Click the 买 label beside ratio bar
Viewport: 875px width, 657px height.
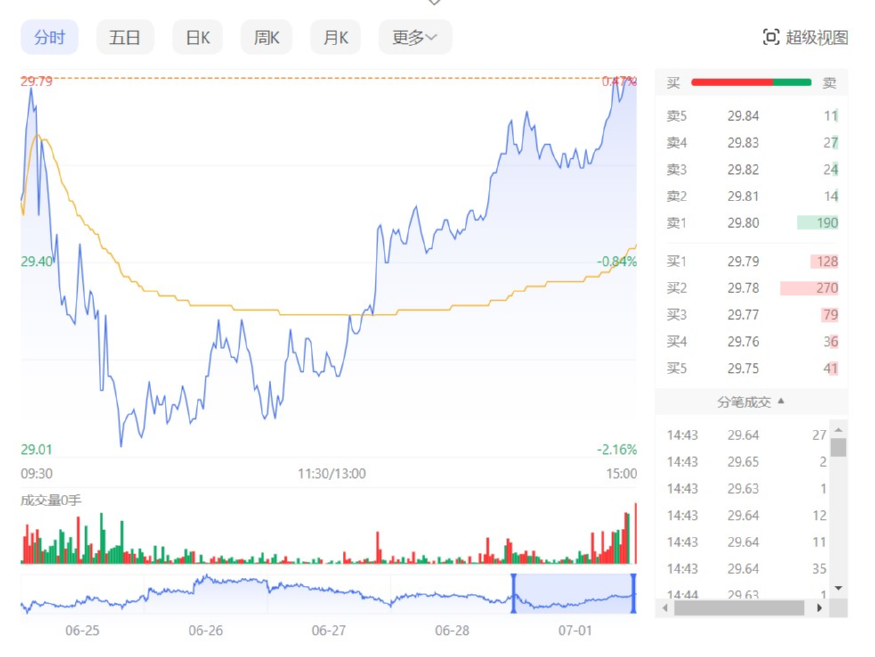[674, 83]
